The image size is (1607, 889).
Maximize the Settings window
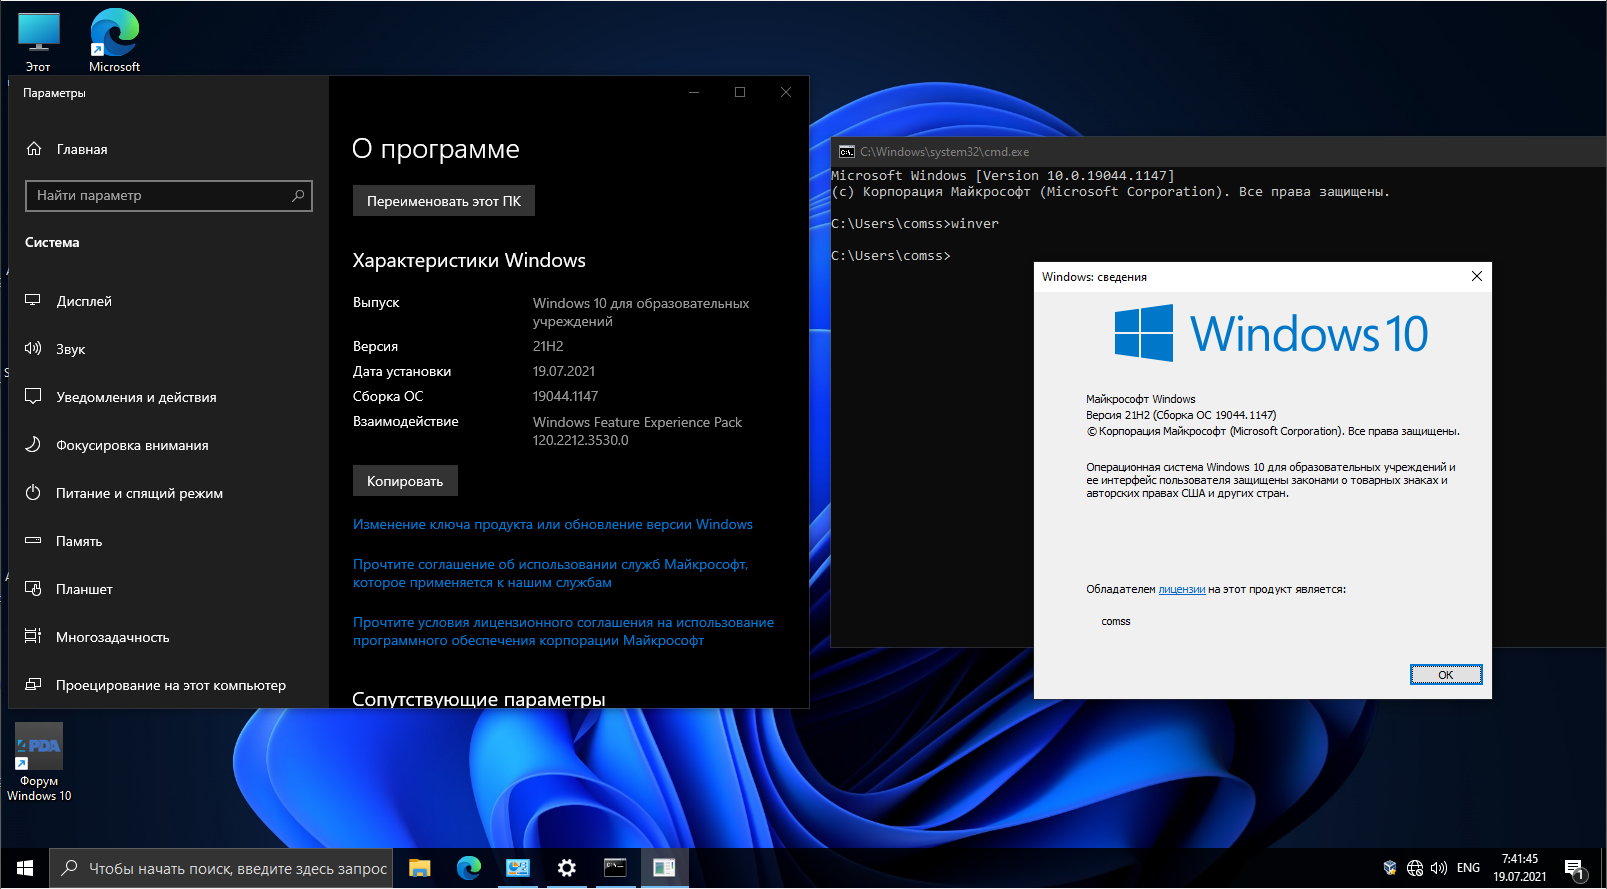tap(740, 92)
